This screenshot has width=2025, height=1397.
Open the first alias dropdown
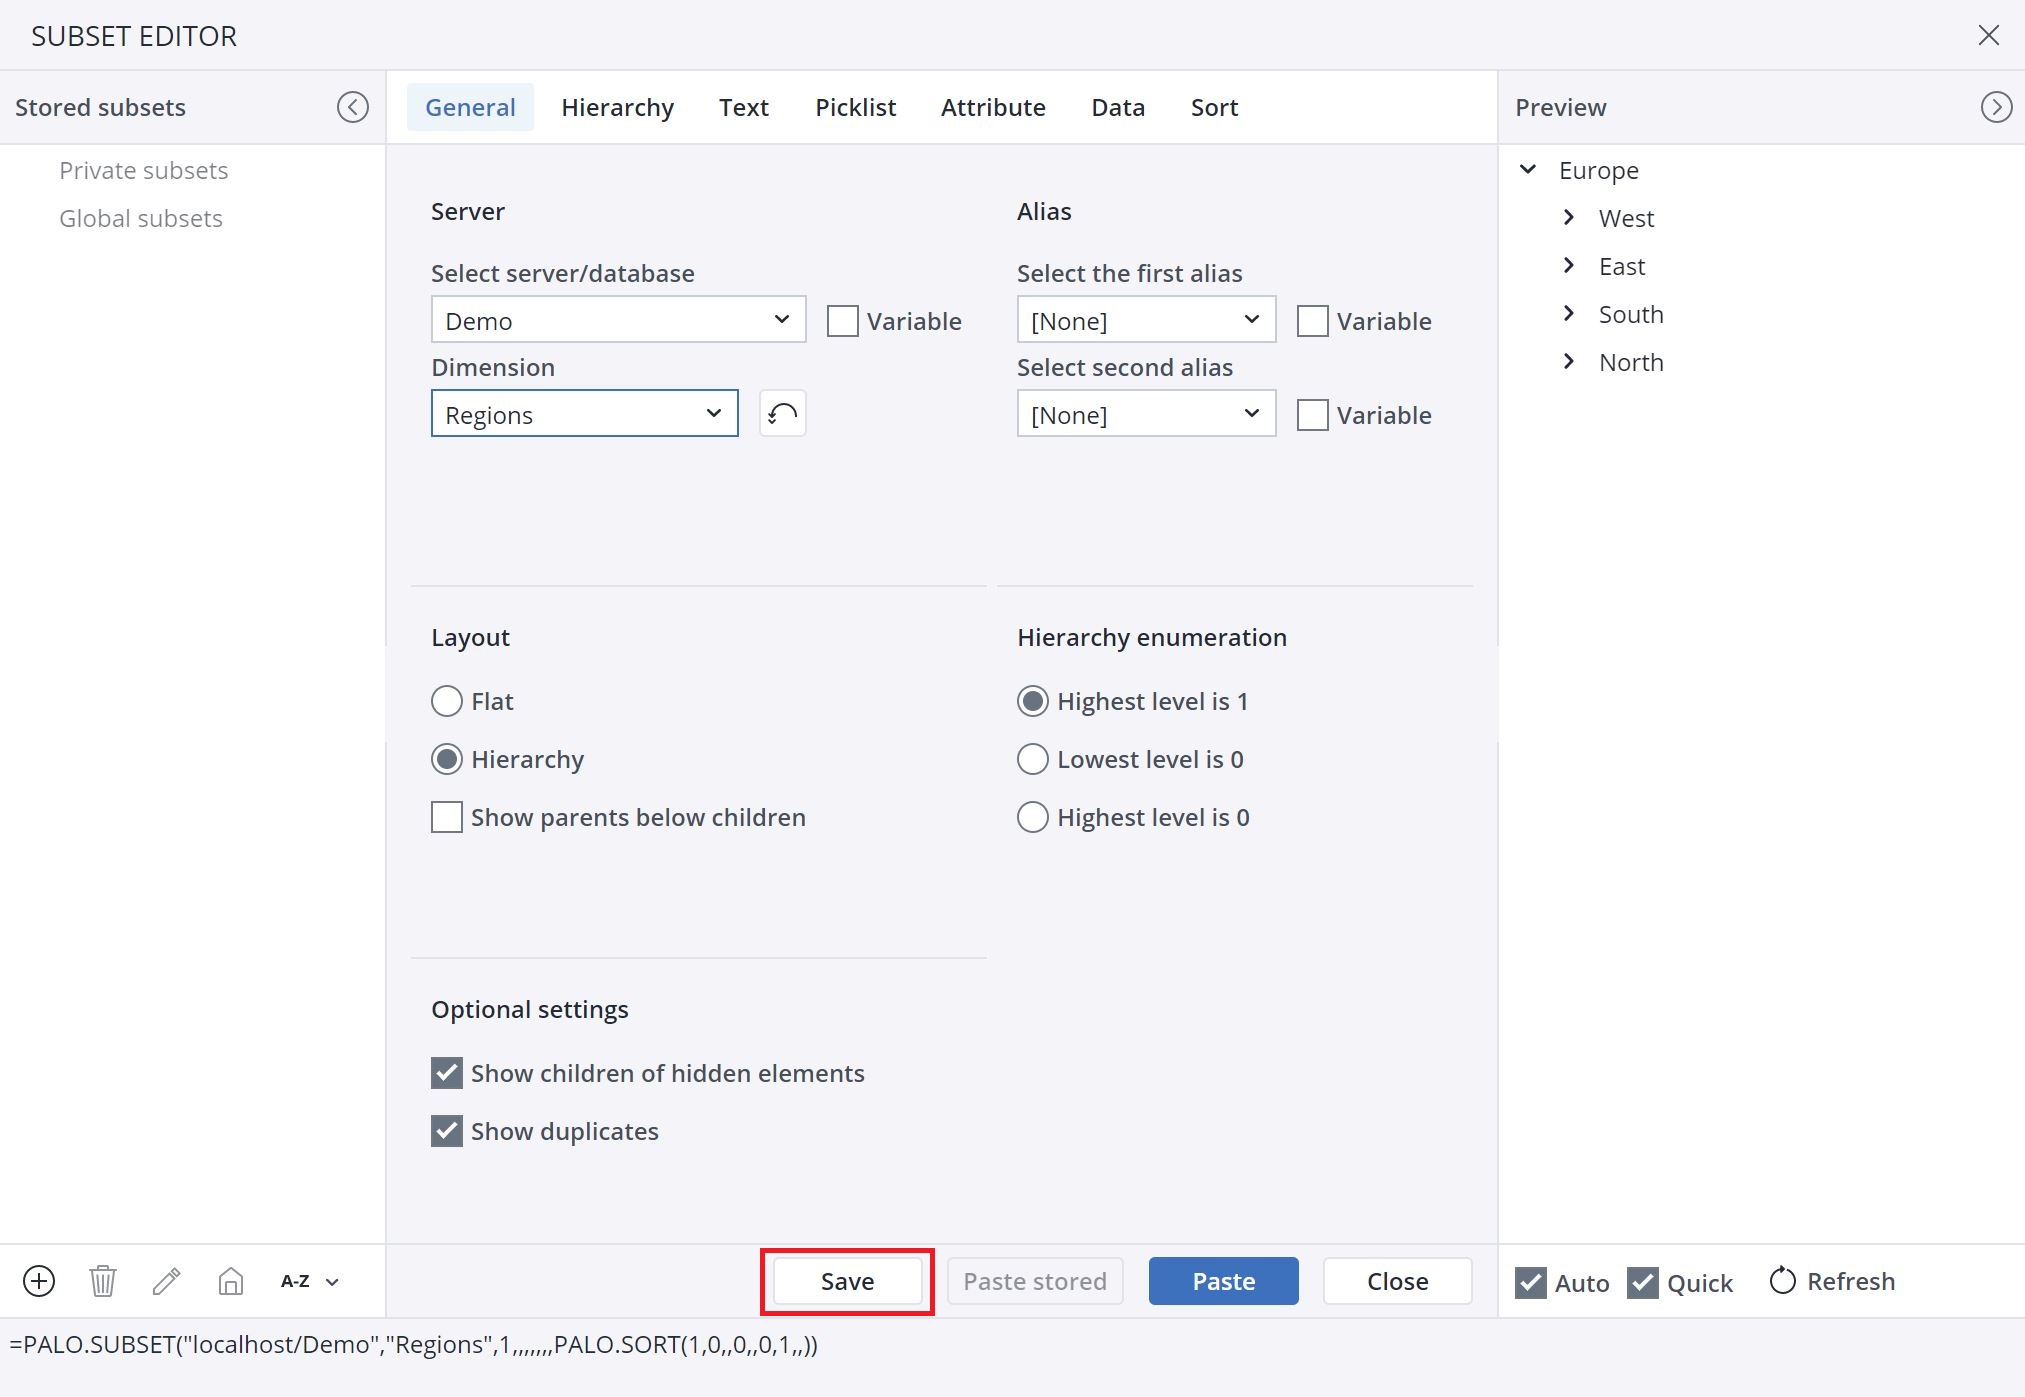[x=1146, y=320]
